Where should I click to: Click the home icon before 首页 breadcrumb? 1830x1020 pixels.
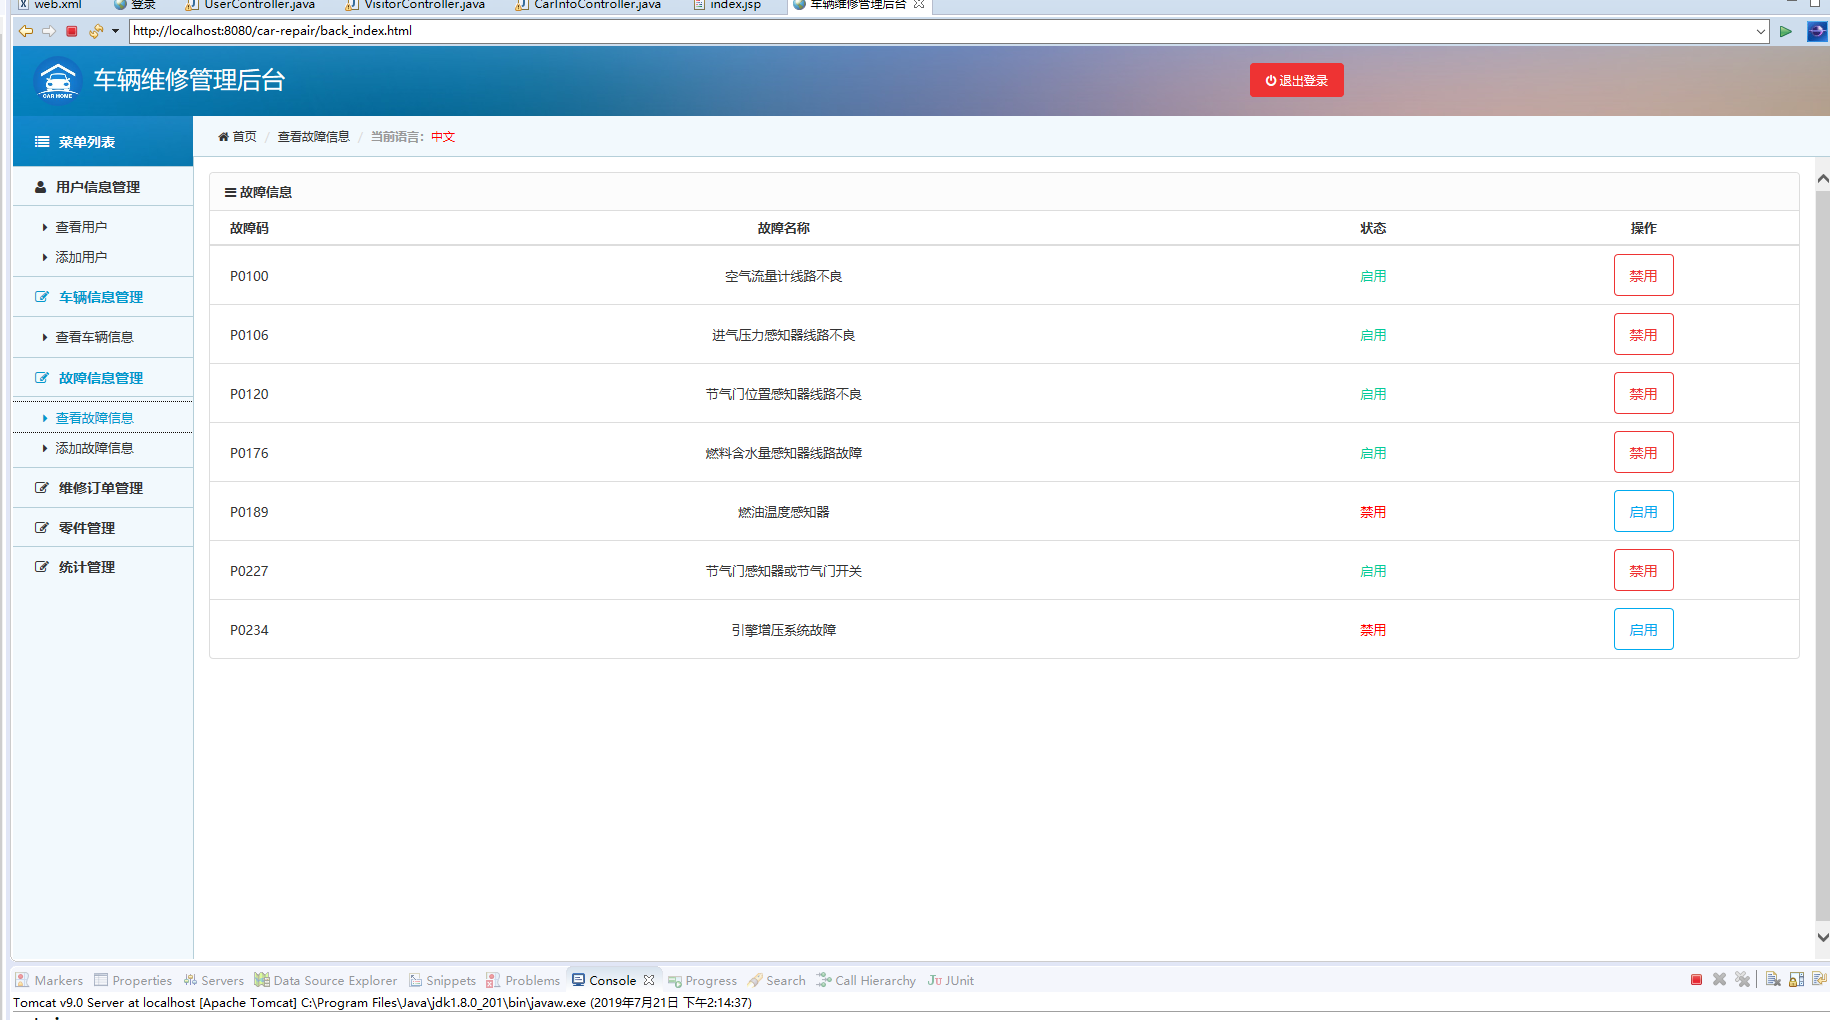click(224, 136)
